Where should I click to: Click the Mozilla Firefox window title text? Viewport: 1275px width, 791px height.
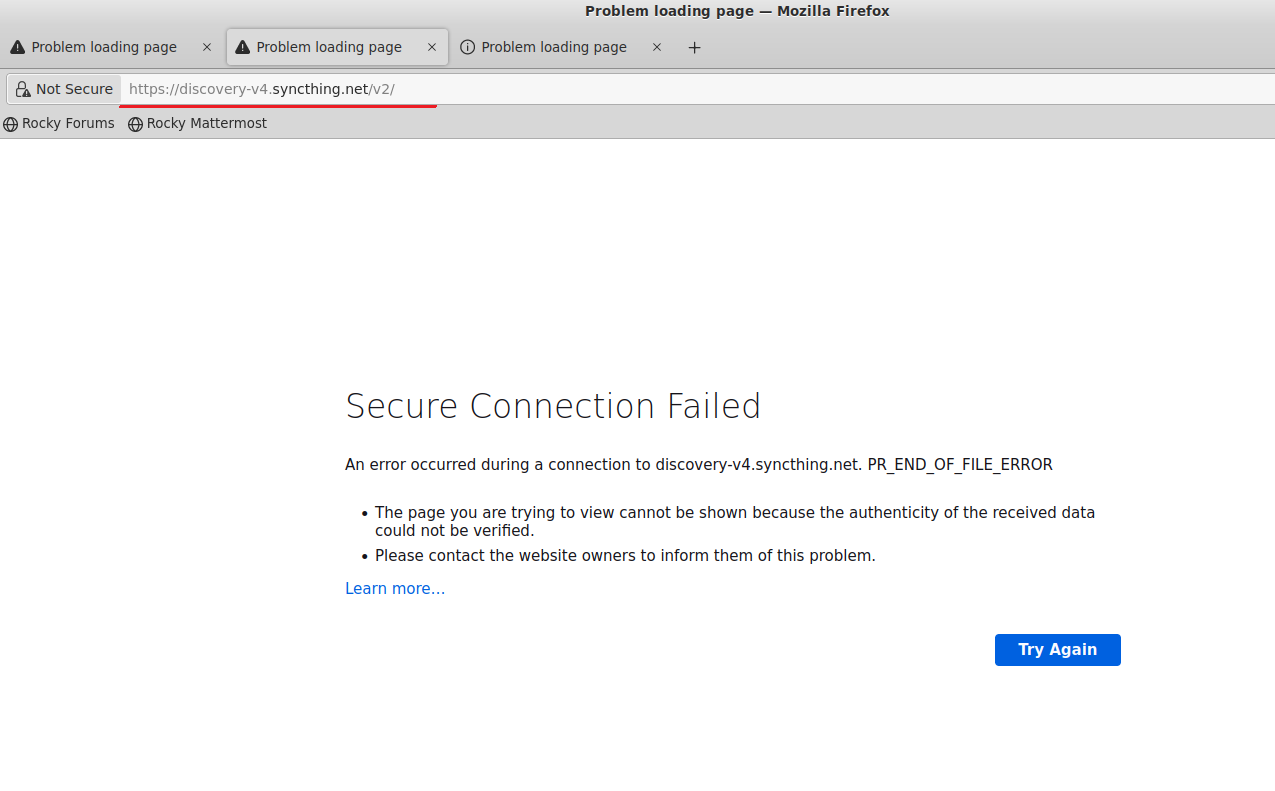(737, 11)
